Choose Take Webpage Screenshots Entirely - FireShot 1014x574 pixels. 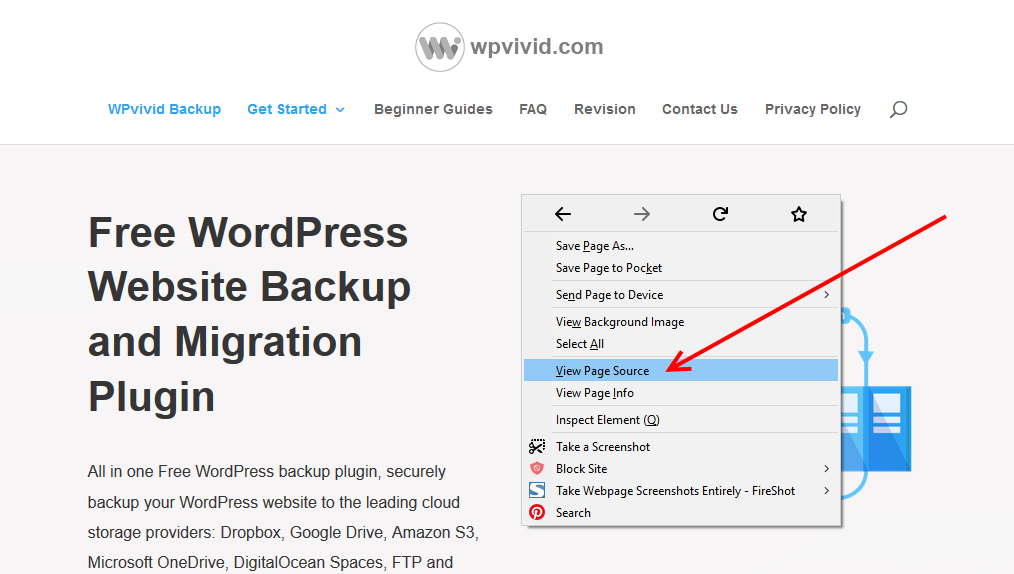point(681,491)
